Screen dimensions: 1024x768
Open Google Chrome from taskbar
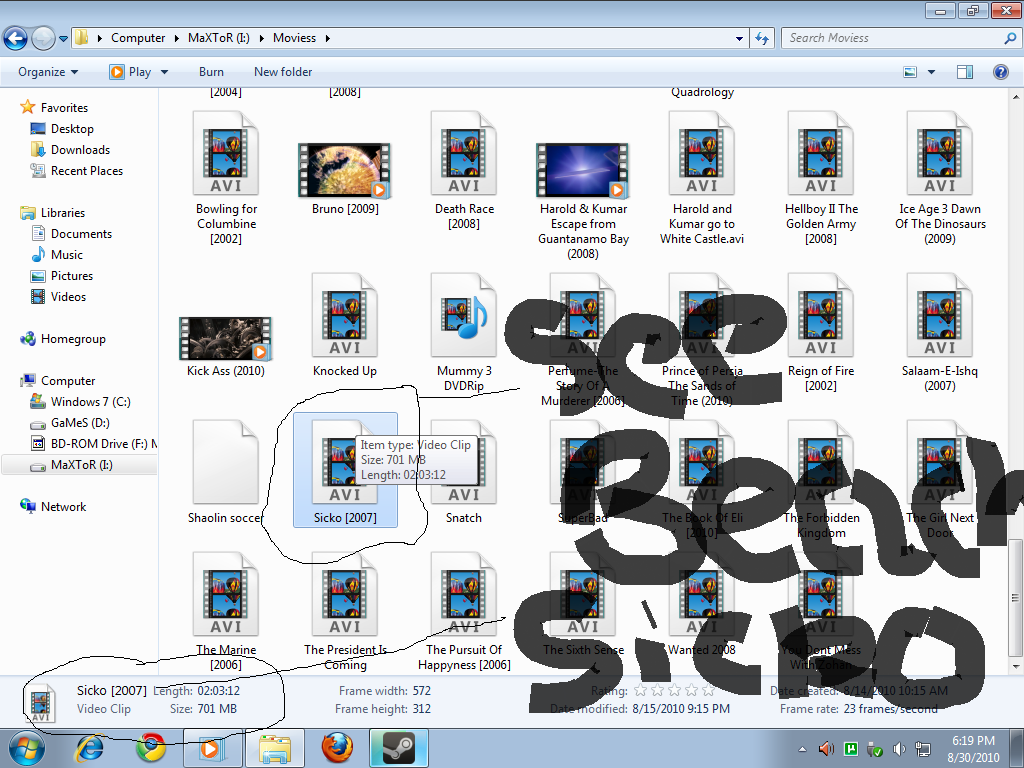(151, 748)
